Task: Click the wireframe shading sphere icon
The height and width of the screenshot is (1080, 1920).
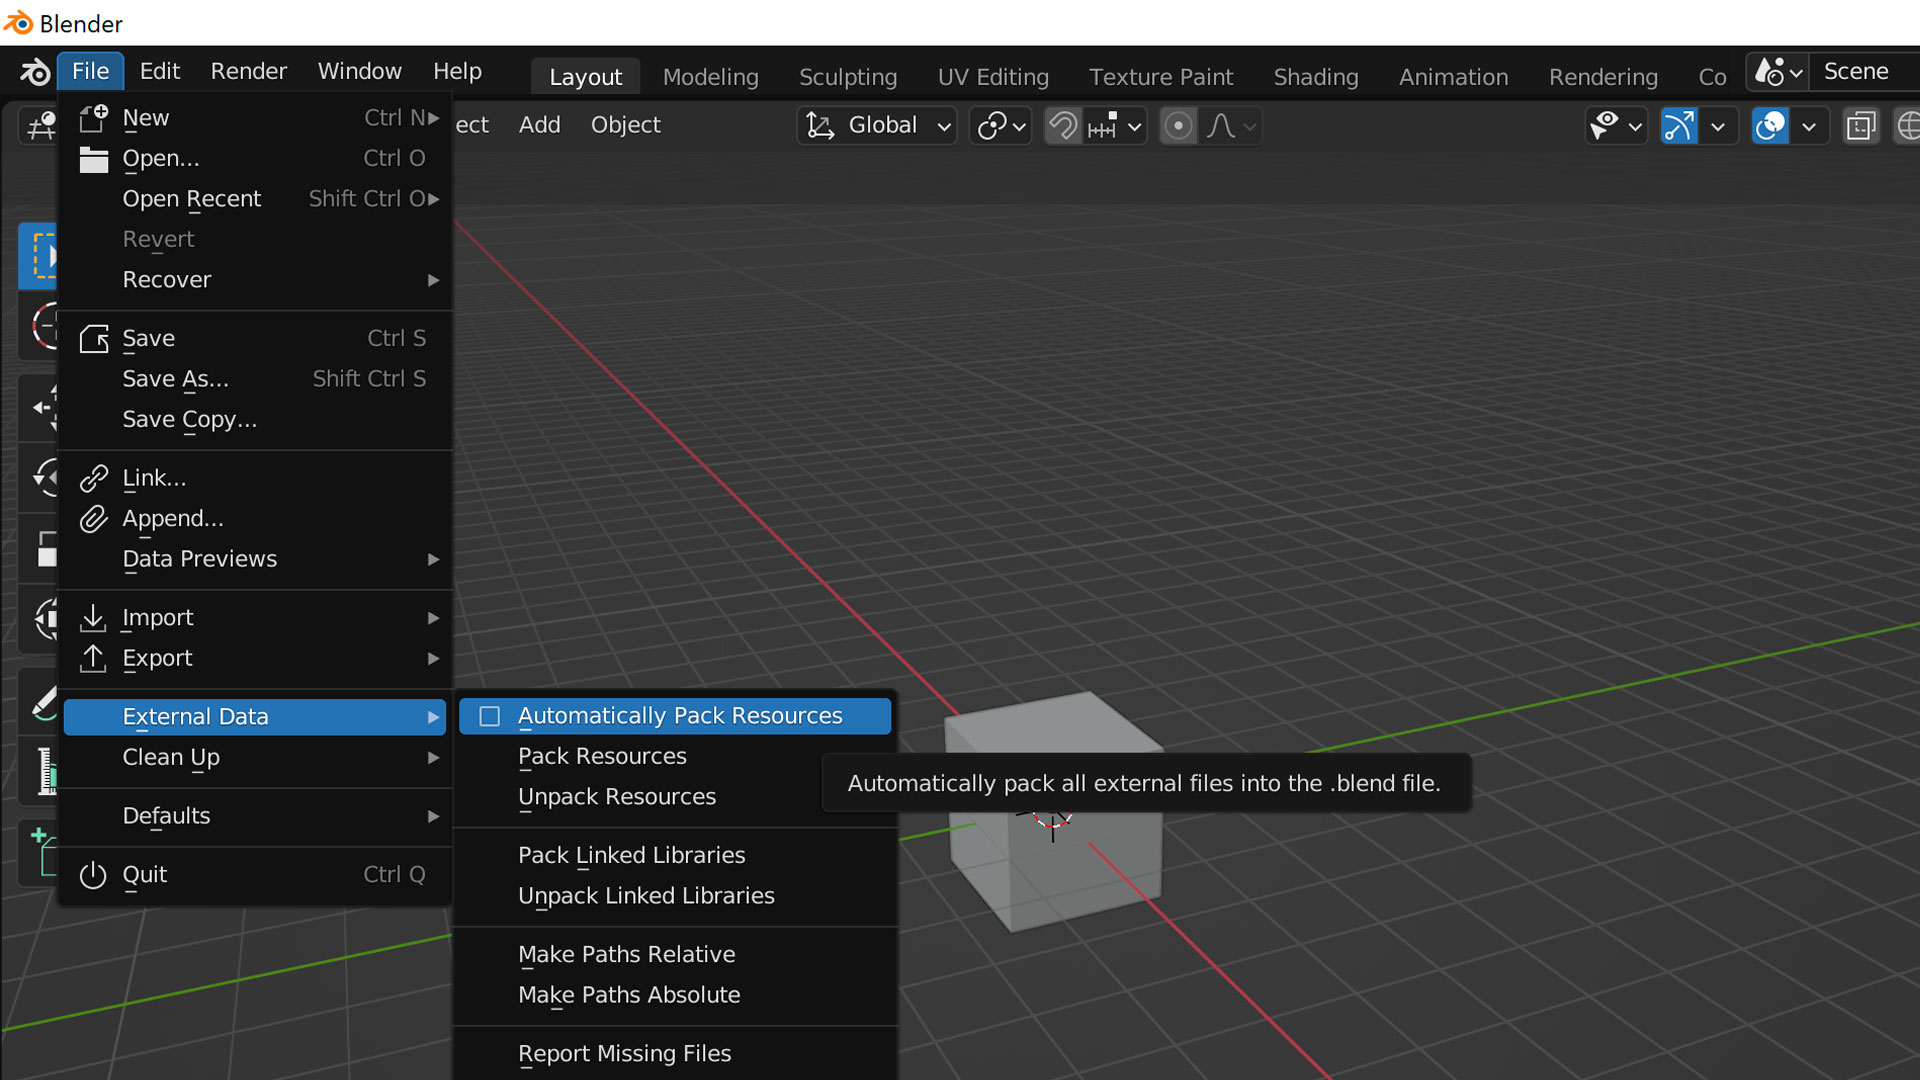Action: 1908,126
